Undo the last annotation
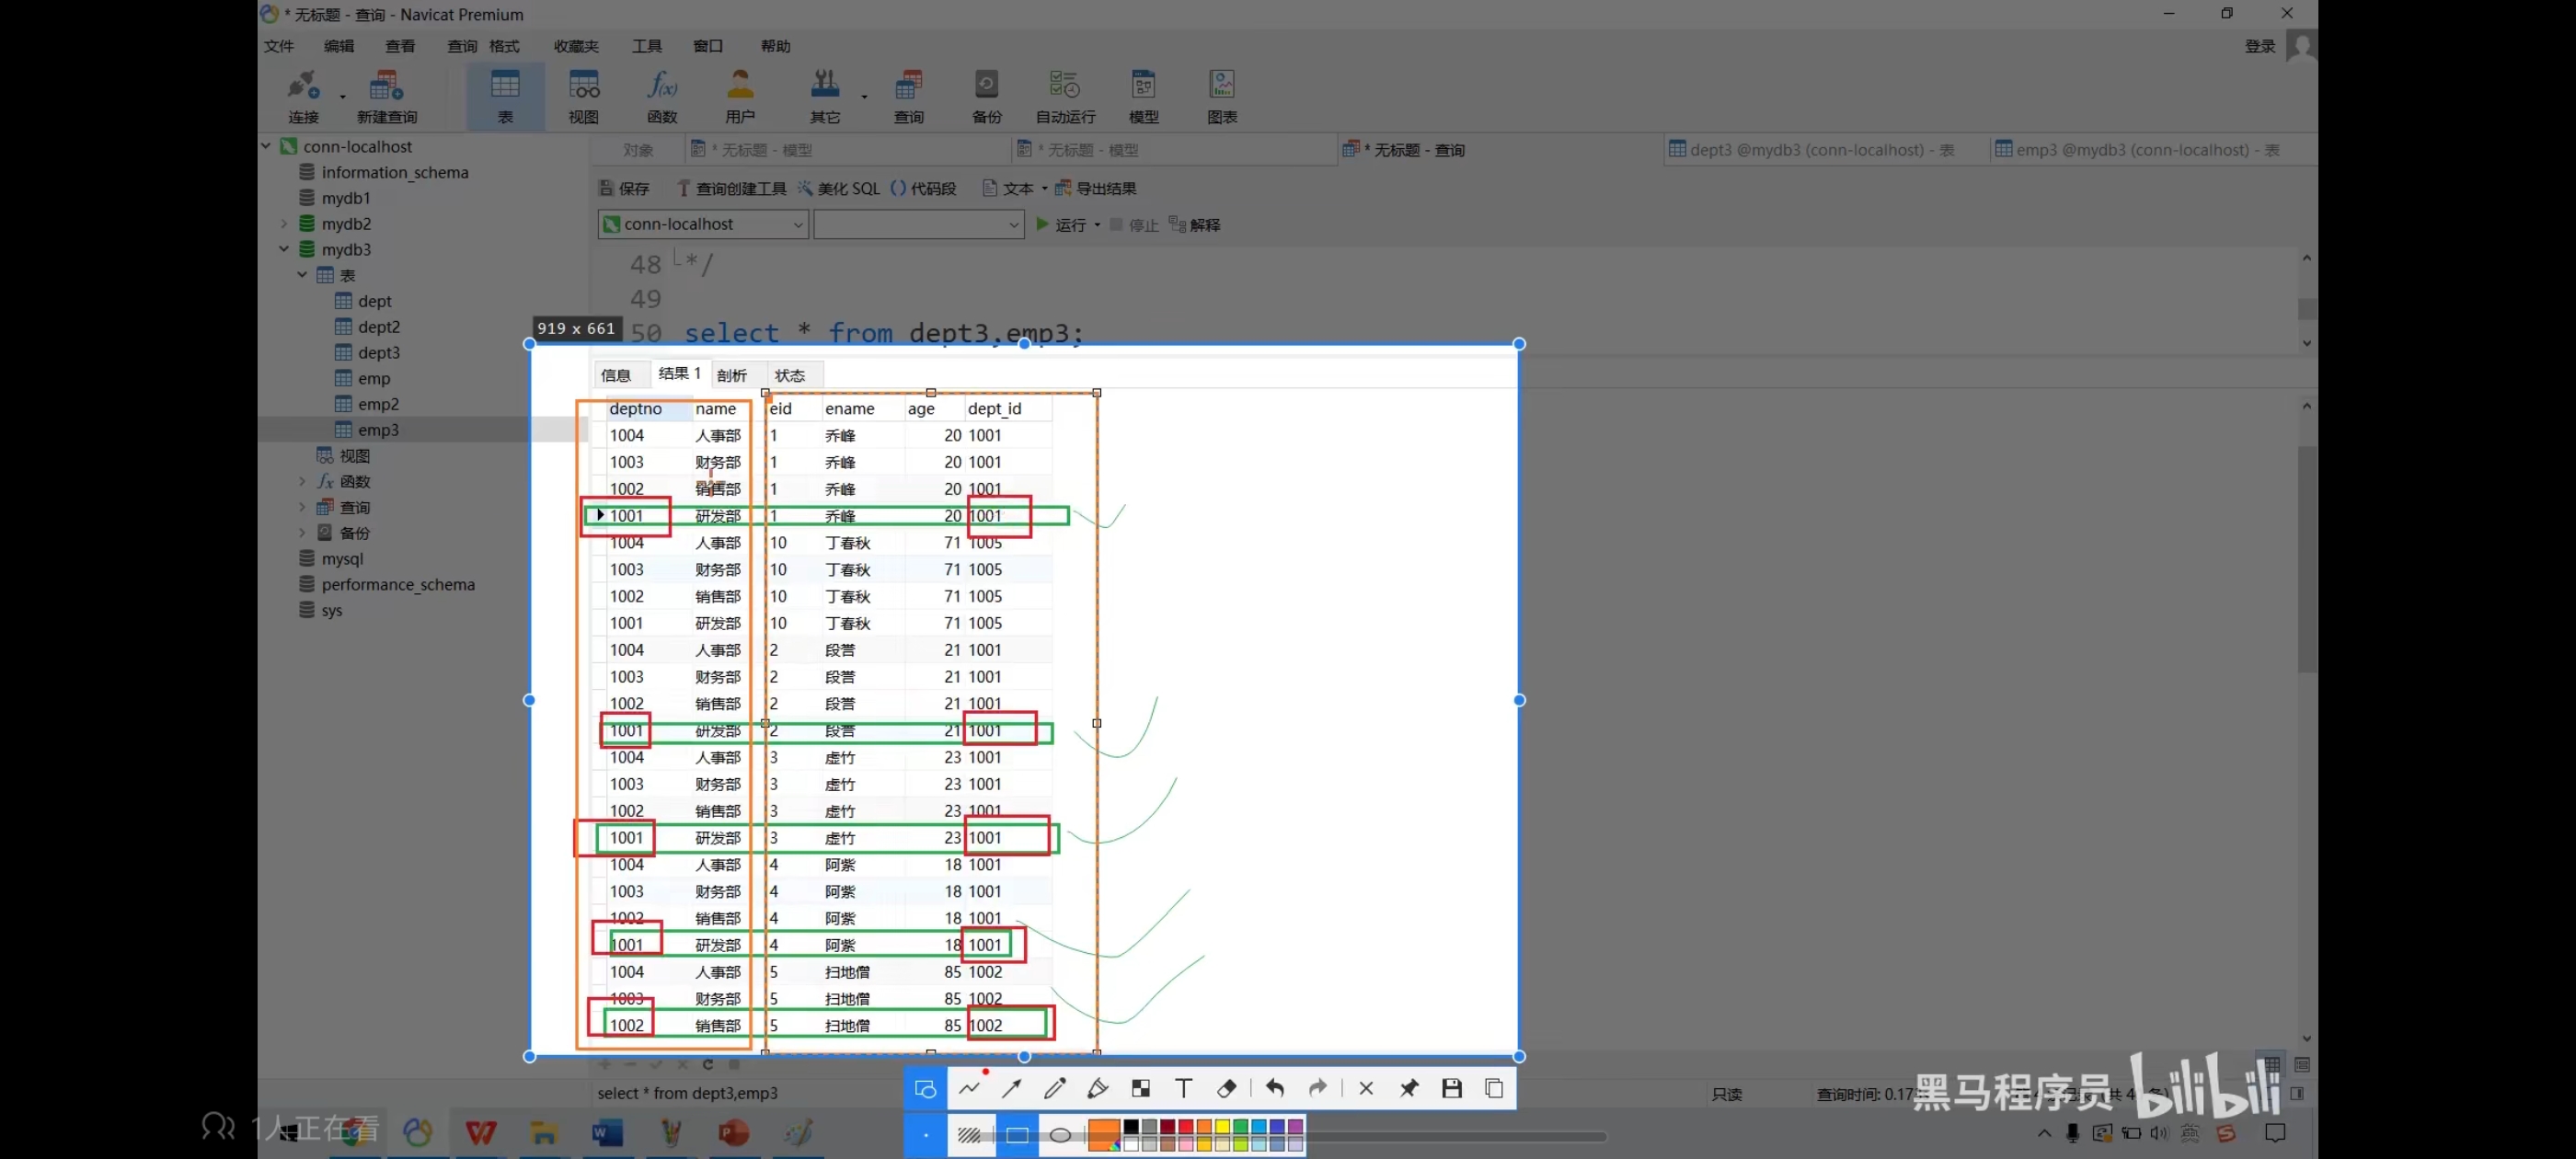Viewport: 2576px width, 1159px height. (x=1274, y=1088)
